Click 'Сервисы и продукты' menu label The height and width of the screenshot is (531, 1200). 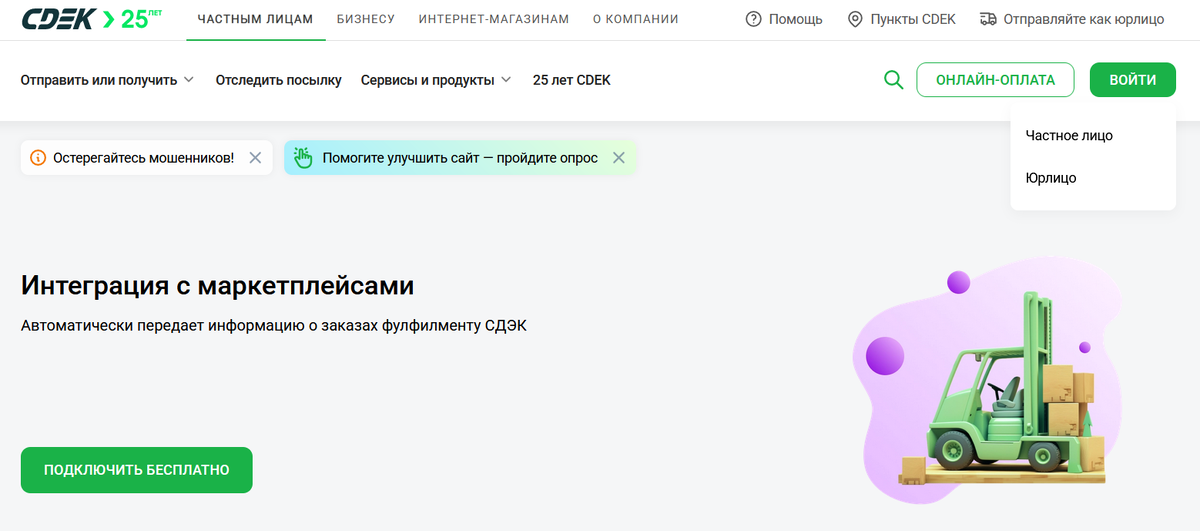pyautogui.click(x=428, y=80)
